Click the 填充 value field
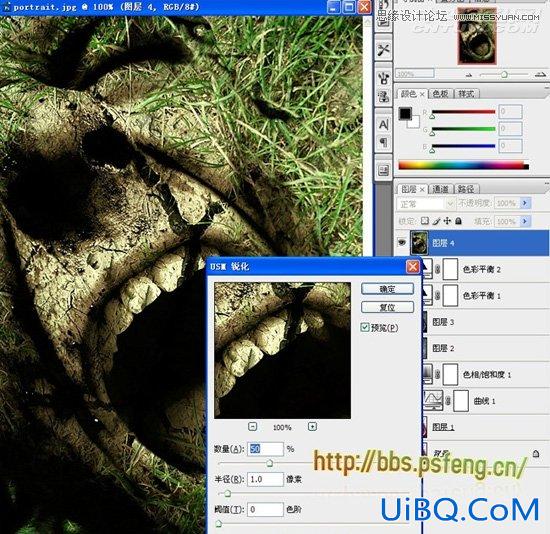The image size is (550, 534). tap(507, 221)
